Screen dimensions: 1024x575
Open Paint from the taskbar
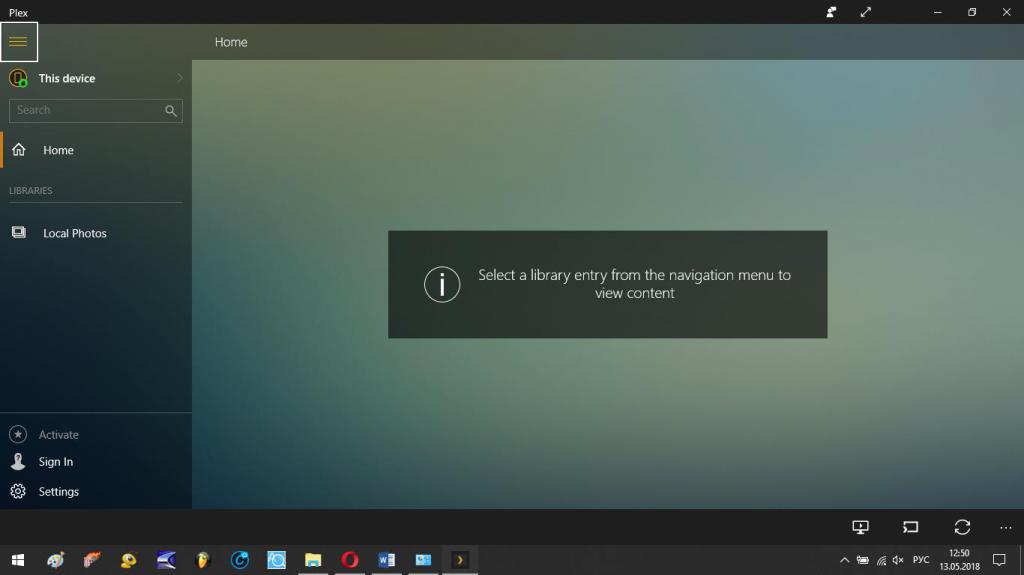[x=56, y=560]
